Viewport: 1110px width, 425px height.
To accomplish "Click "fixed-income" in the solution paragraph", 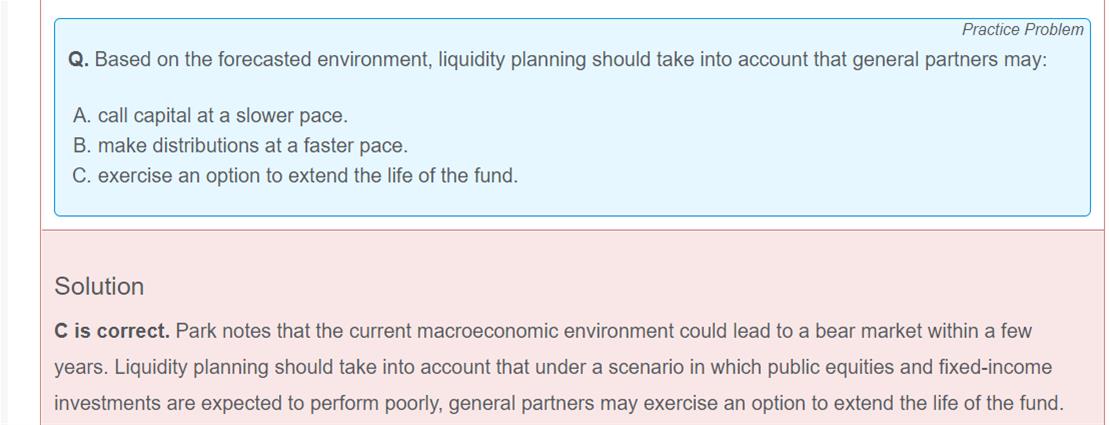I will pos(994,368).
